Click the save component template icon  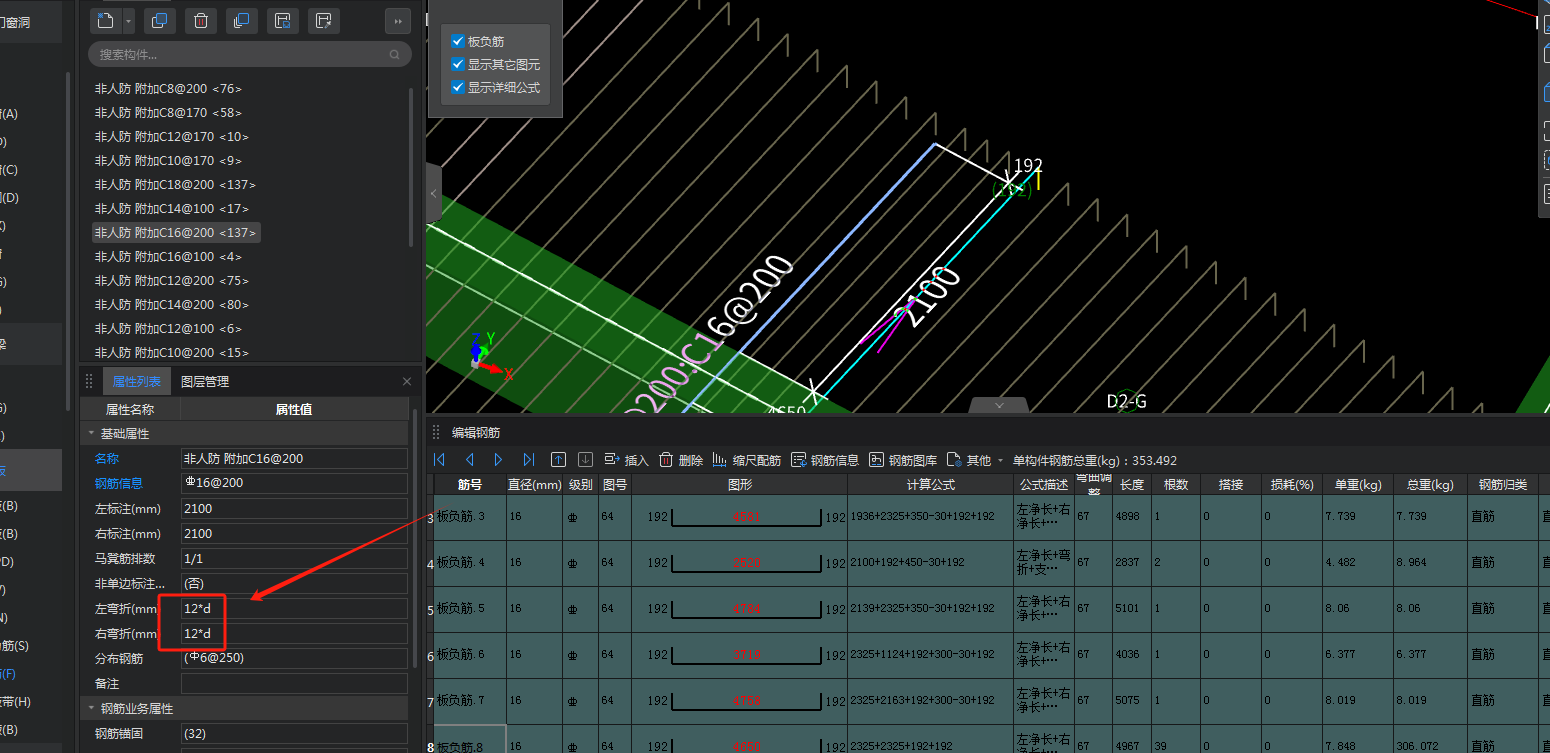pyautogui.click(x=282, y=20)
